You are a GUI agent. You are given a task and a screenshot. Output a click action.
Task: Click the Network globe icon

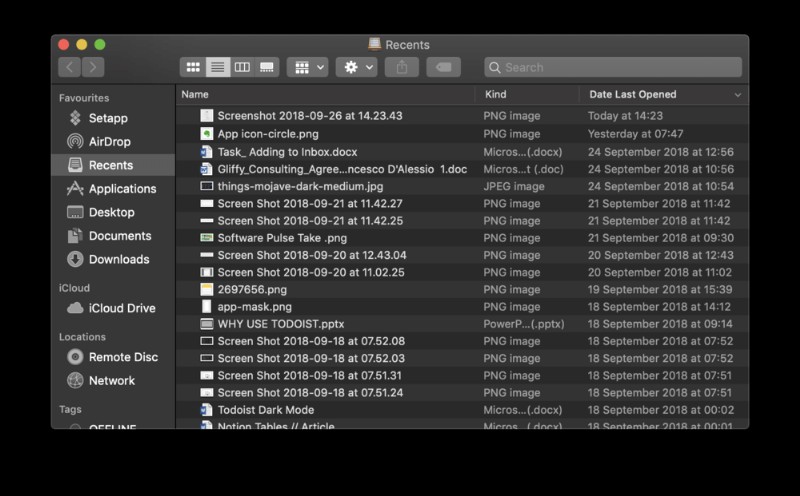click(75, 380)
